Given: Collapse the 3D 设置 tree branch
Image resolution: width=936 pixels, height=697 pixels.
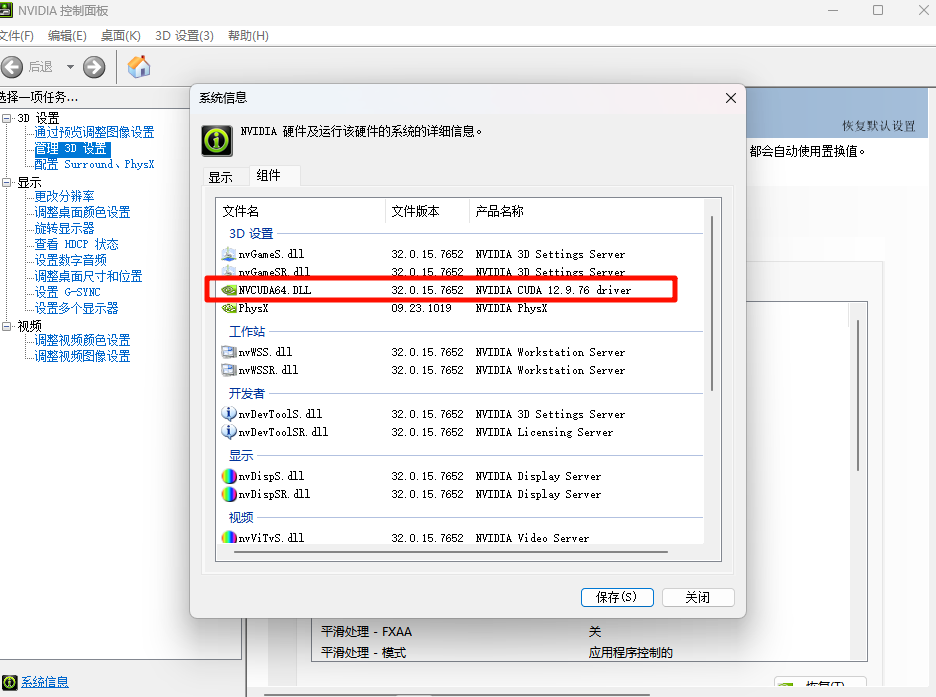Looking at the screenshot, I should [7, 117].
